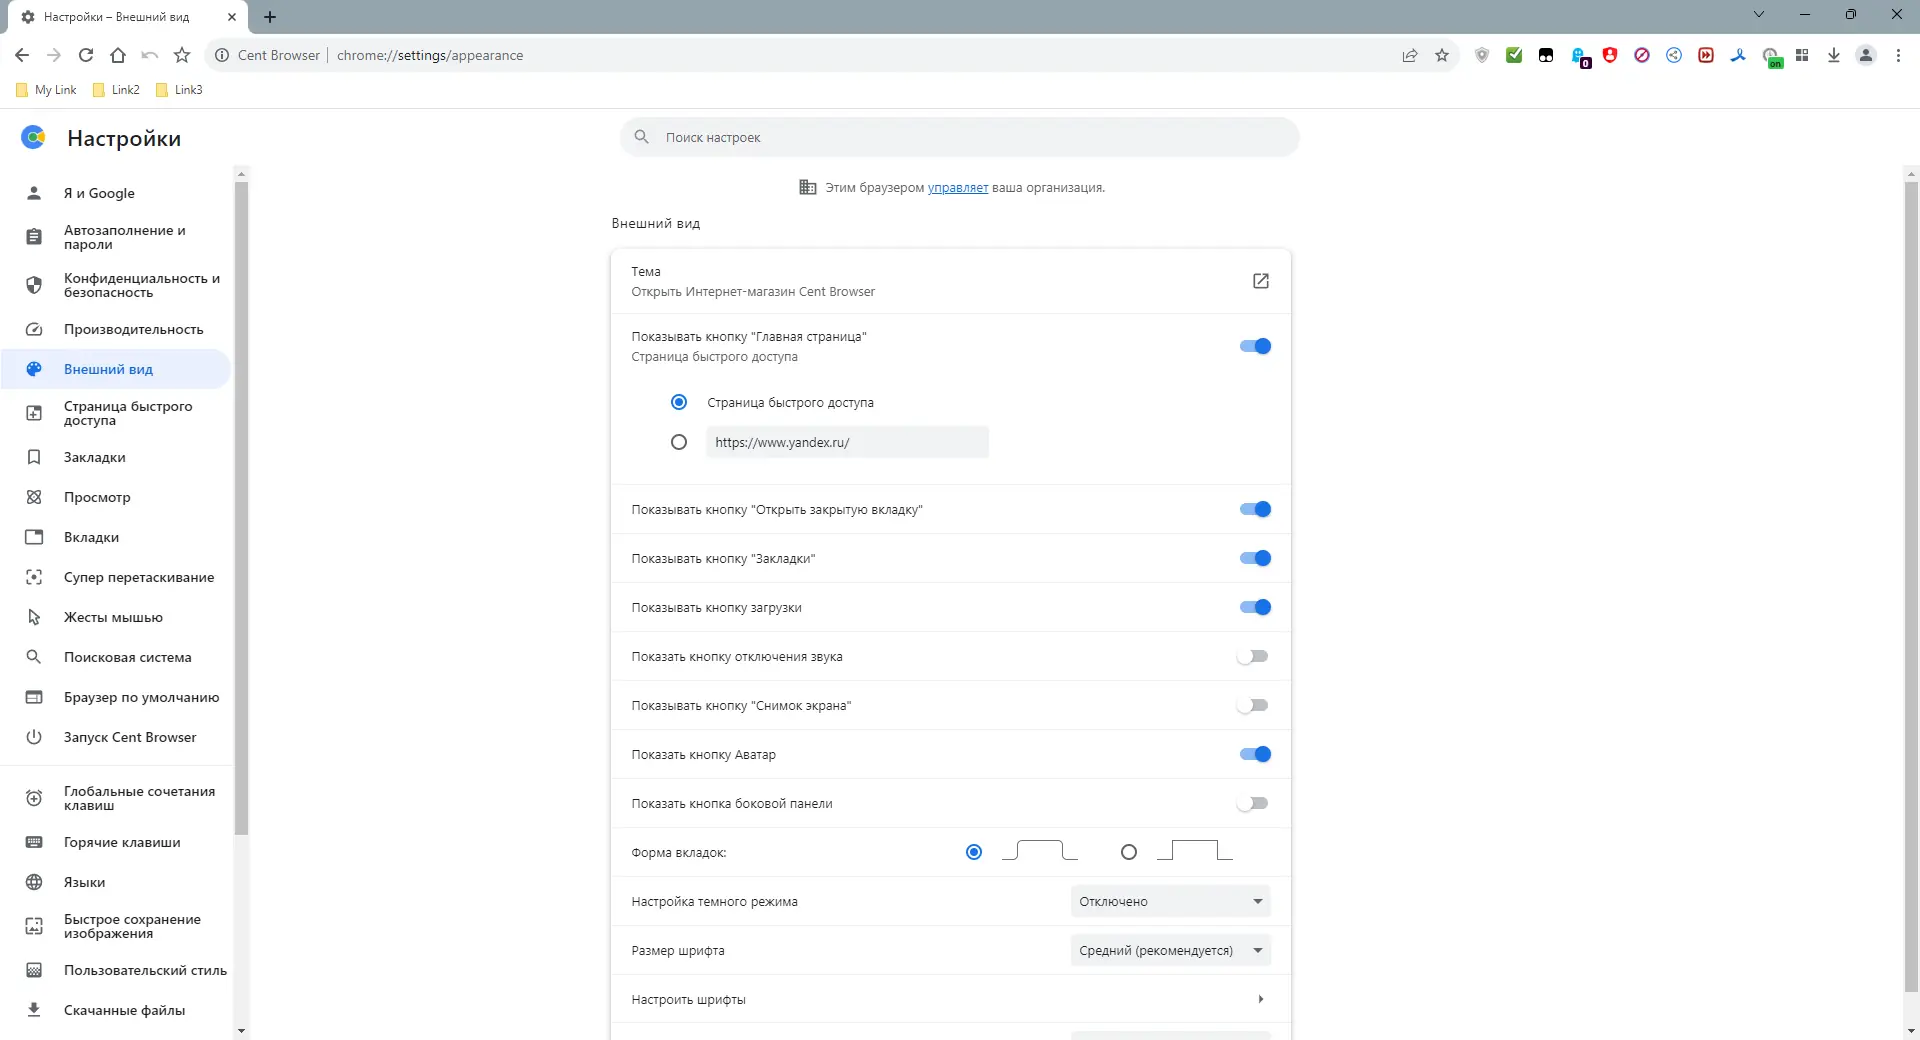This screenshot has height=1040, width=1920.
Task: Toggle the mute button switch
Action: pyautogui.click(x=1253, y=657)
